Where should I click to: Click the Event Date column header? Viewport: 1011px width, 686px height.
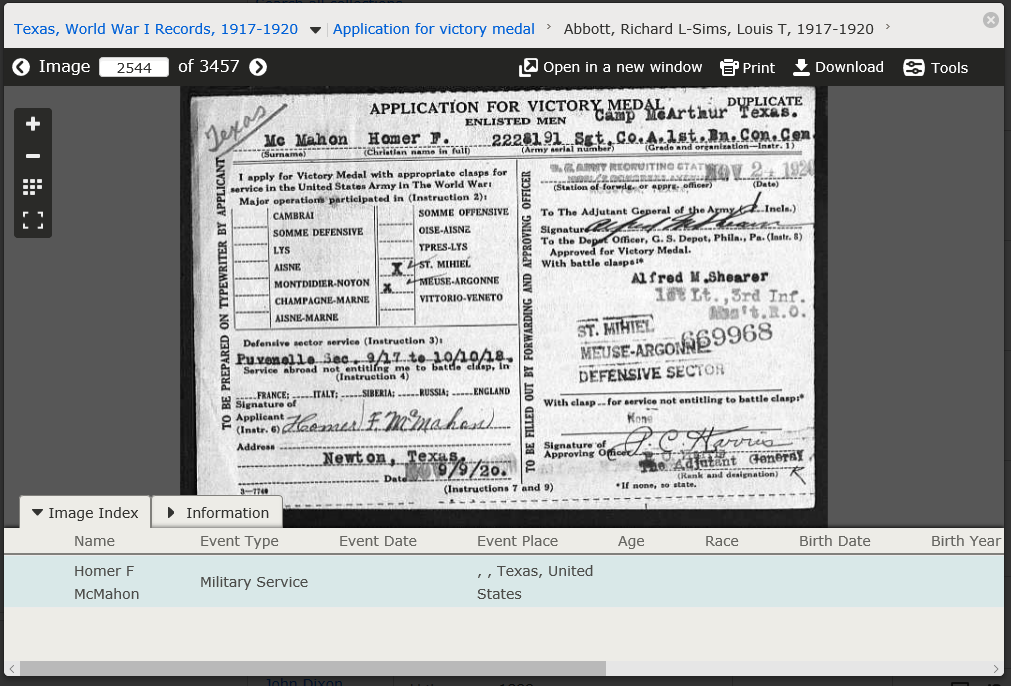378,541
